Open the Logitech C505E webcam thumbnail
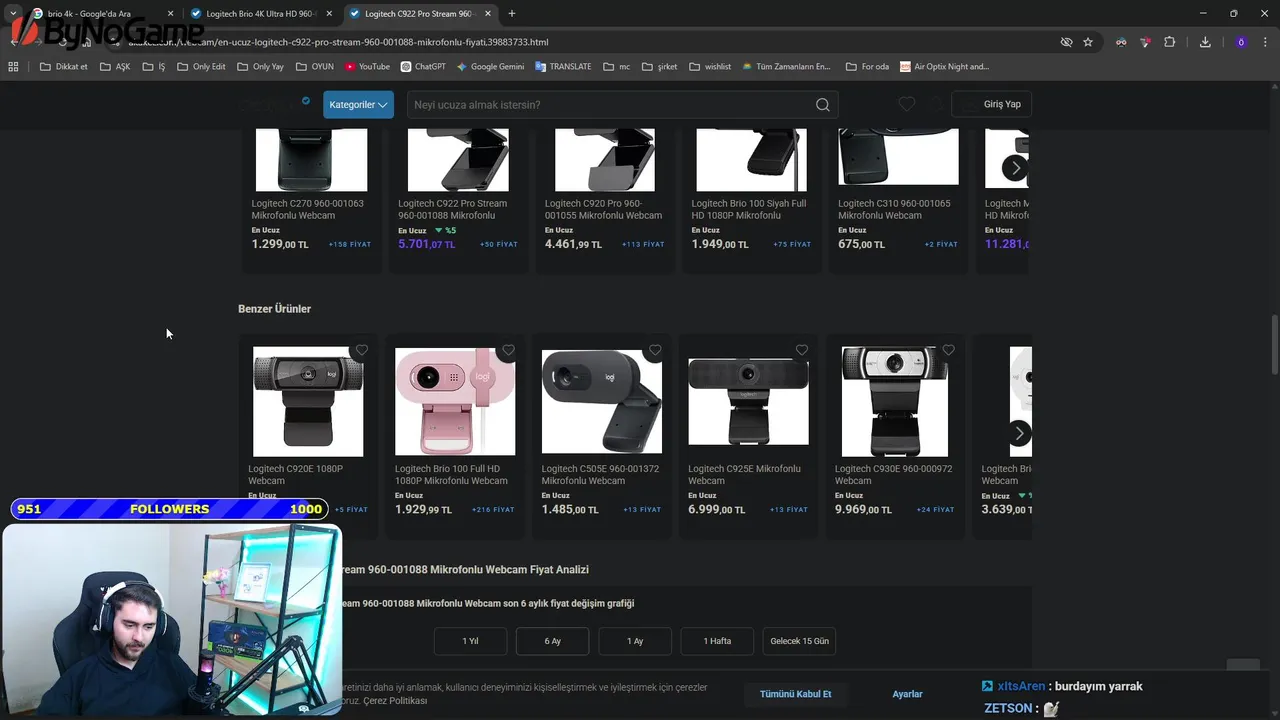The width and height of the screenshot is (1280, 720). point(602,402)
